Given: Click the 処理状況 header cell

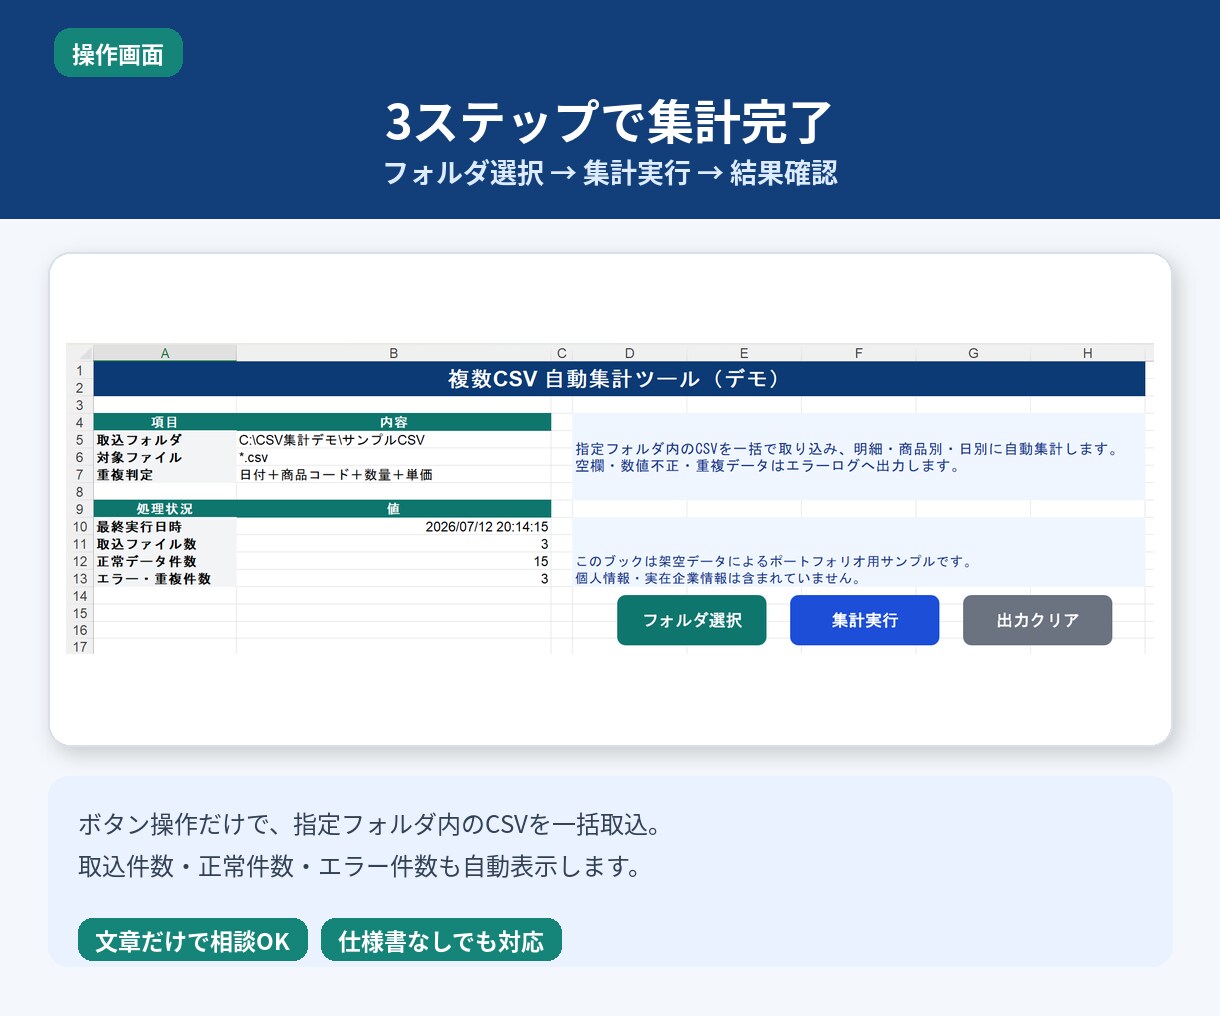Looking at the screenshot, I should point(165,509).
